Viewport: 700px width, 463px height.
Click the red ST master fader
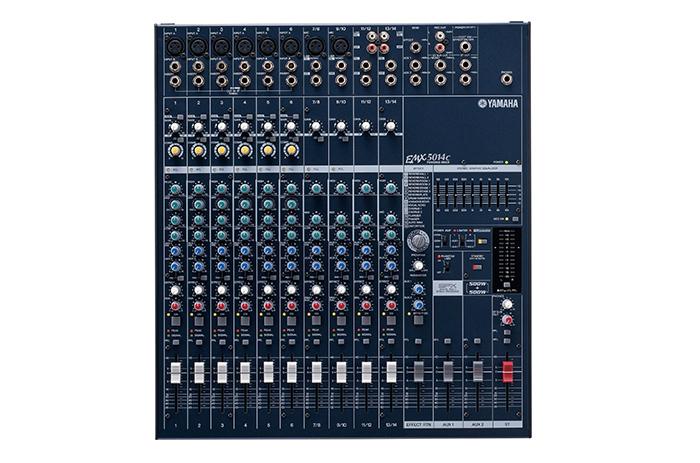[508, 372]
